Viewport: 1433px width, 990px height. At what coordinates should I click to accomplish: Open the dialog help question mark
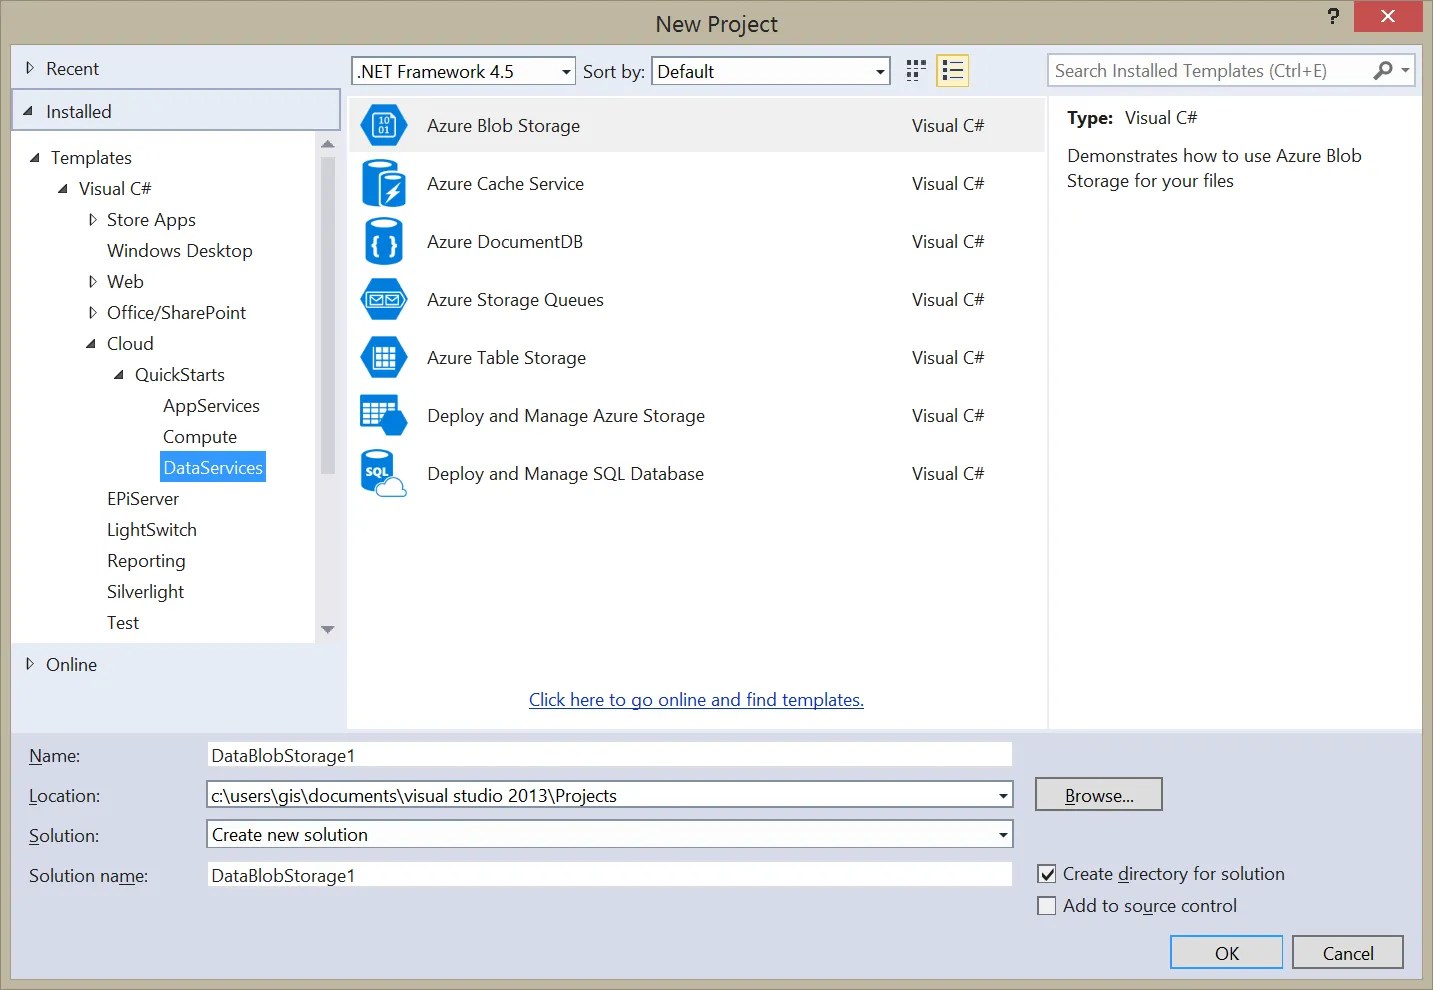tap(1333, 16)
